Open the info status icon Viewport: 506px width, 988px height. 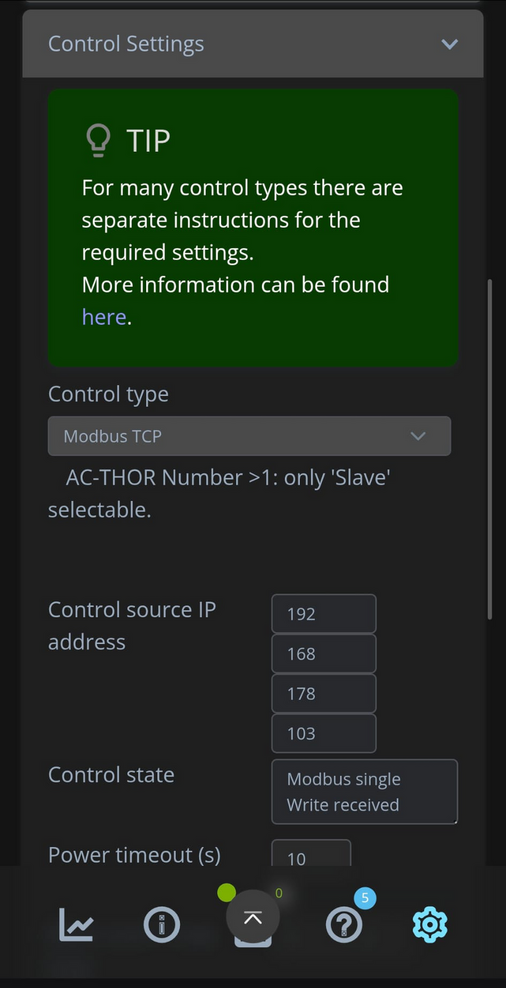pos(162,924)
